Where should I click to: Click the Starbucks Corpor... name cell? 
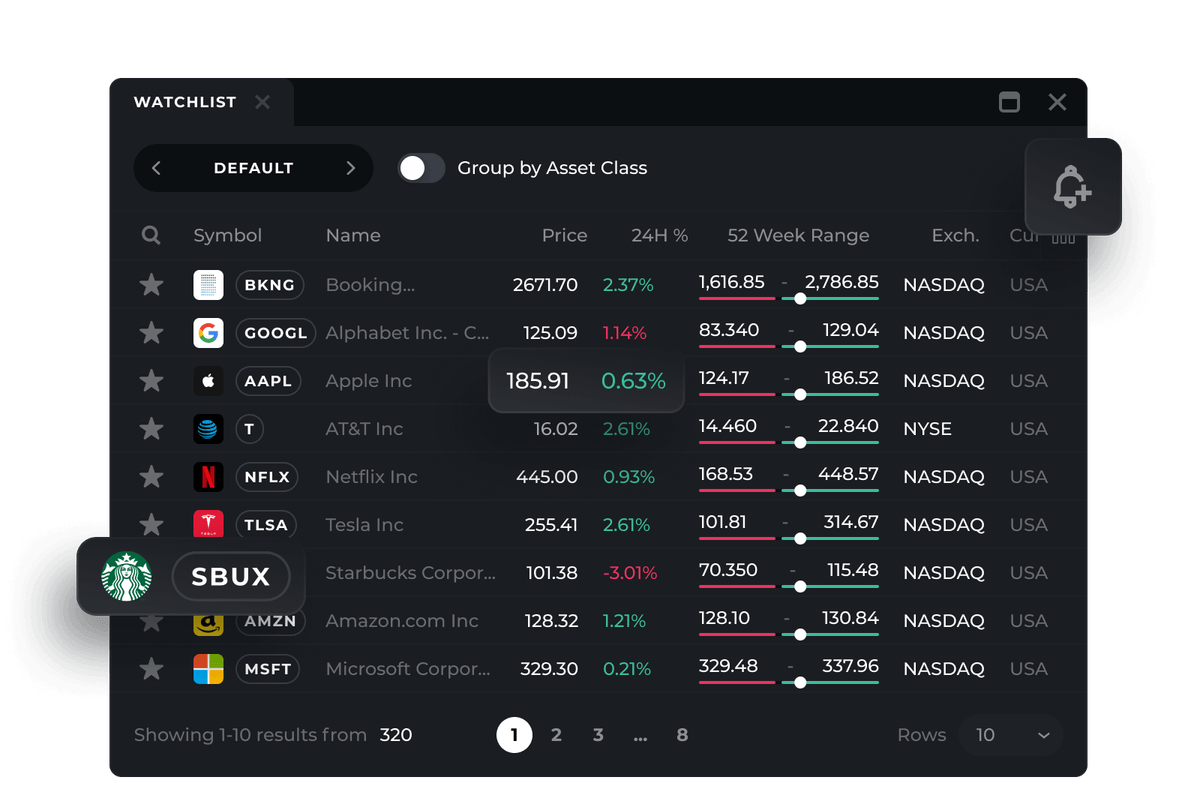coord(411,573)
